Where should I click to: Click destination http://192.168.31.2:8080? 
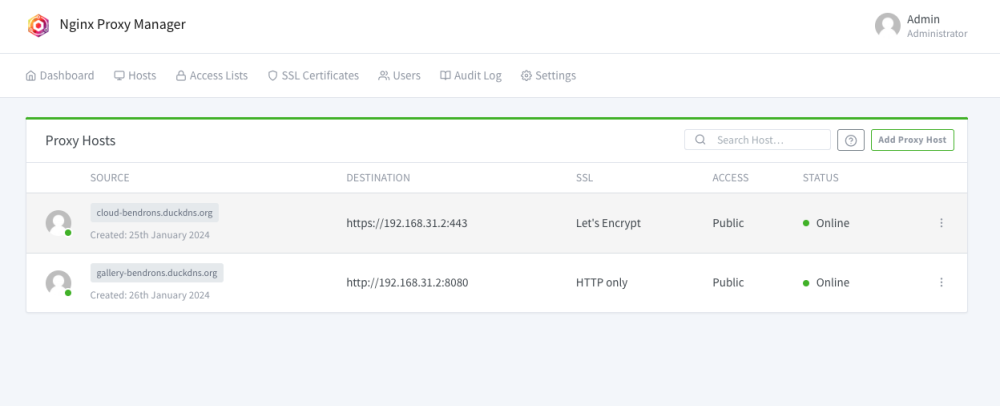click(x=407, y=282)
